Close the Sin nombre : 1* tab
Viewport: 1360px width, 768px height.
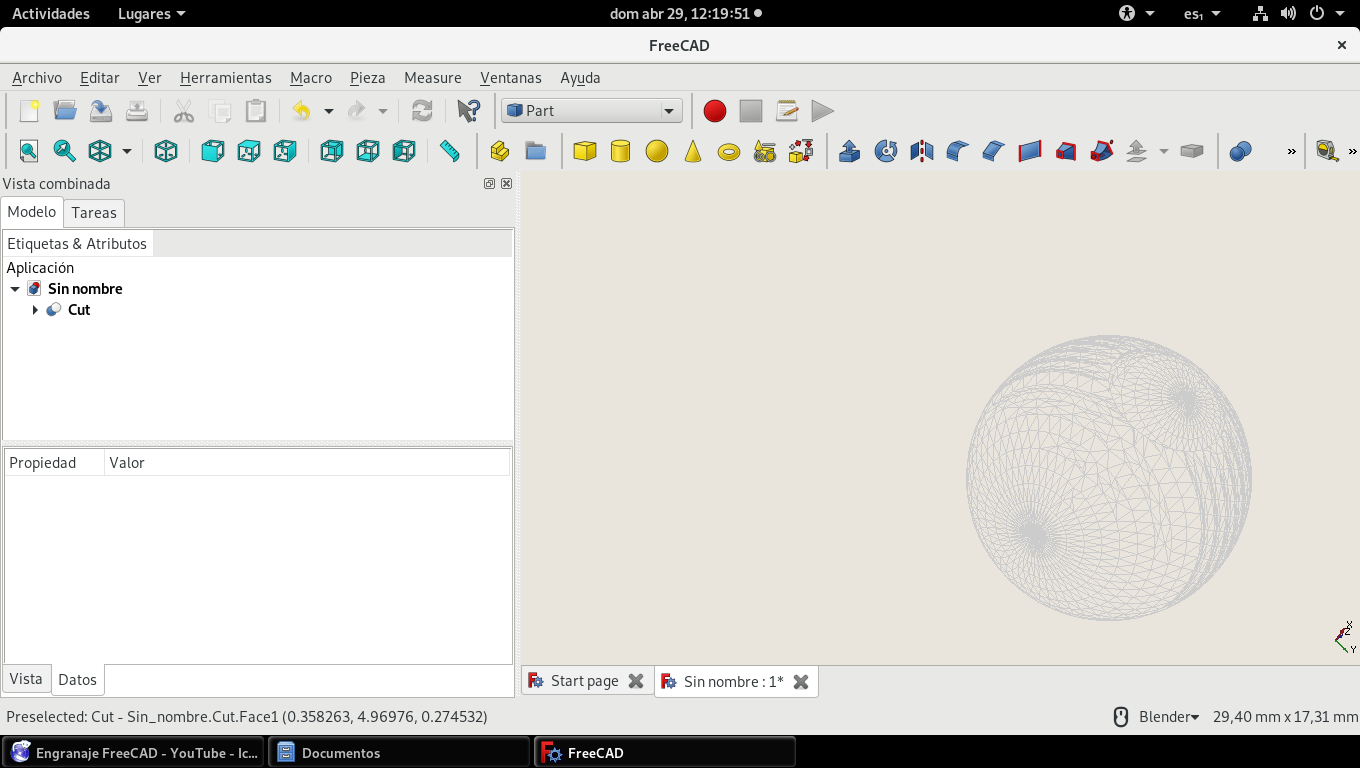click(x=801, y=682)
